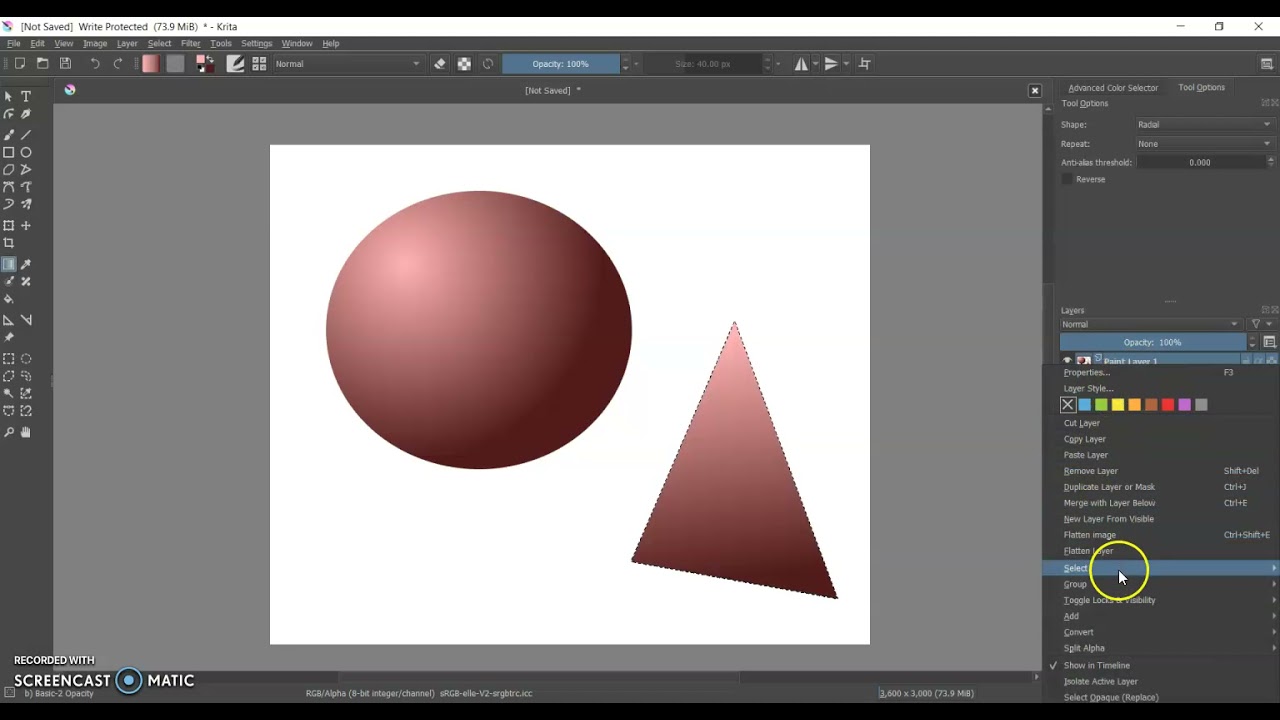Expand the Group submenu

1161,584
